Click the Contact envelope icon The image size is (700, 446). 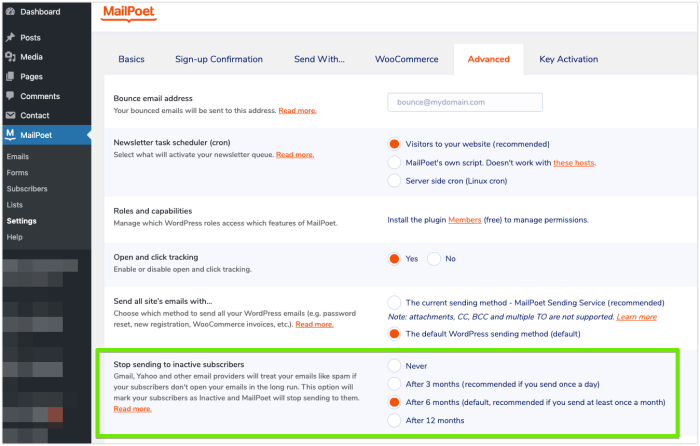[x=10, y=115]
